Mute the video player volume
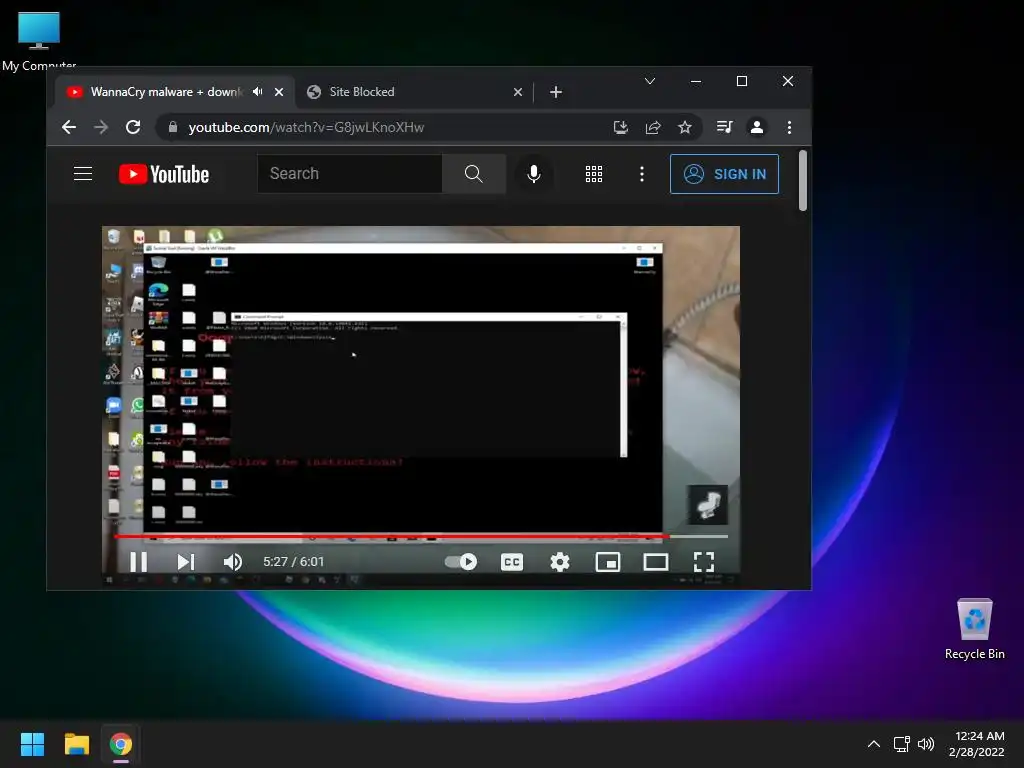 (233, 562)
